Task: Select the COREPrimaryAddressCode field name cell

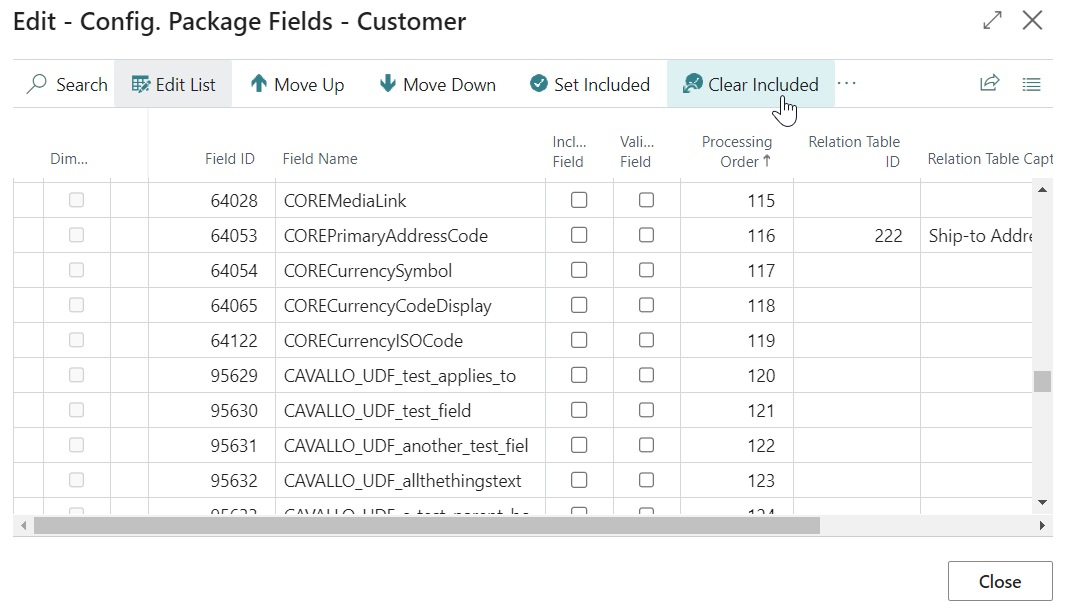Action: (386, 236)
